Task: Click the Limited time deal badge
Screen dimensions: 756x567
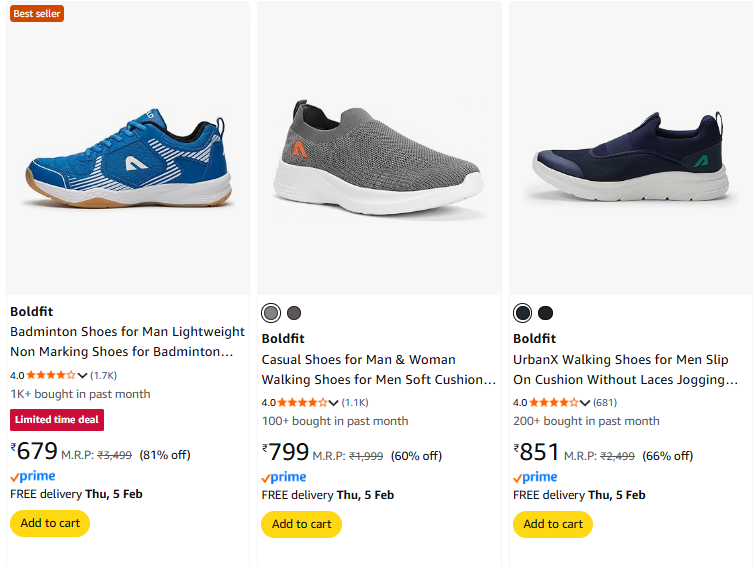Action: 57,420
